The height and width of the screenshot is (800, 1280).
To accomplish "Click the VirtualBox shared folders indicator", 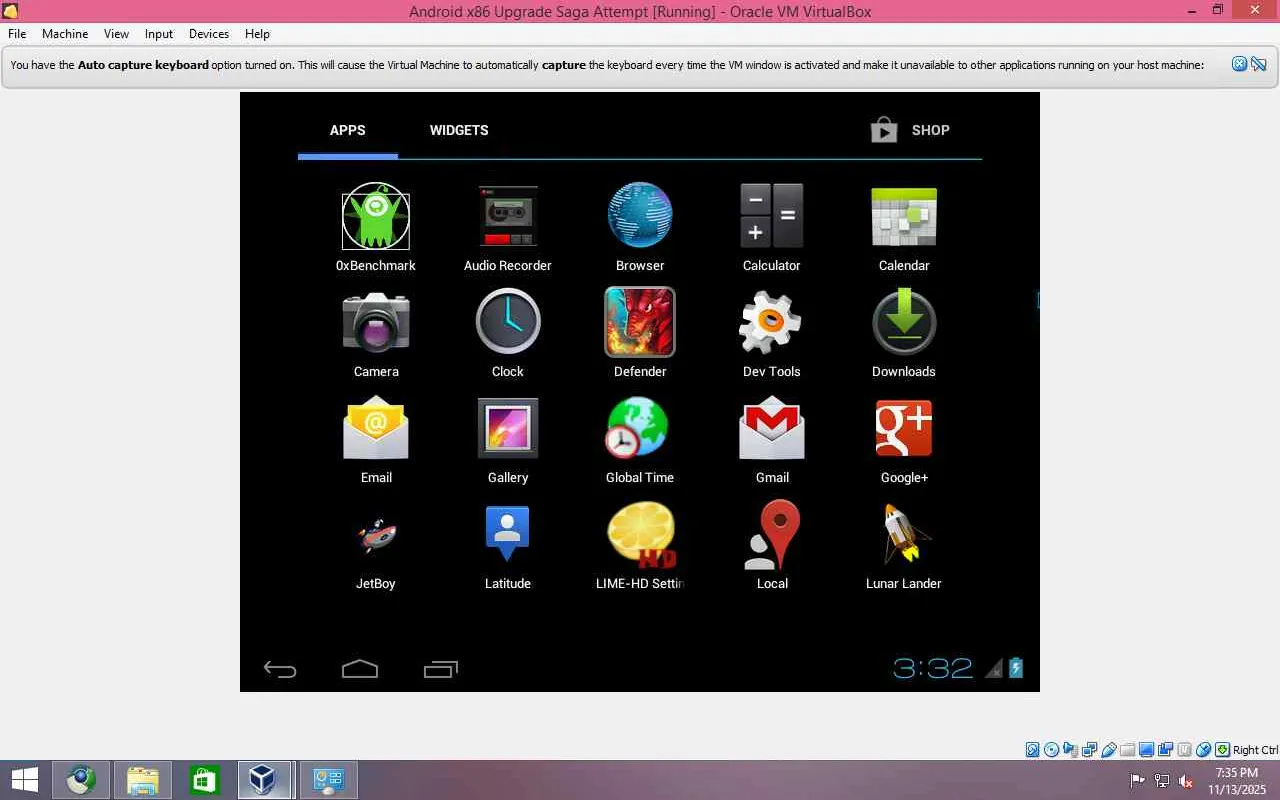I will pyautogui.click(x=1128, y=750).
